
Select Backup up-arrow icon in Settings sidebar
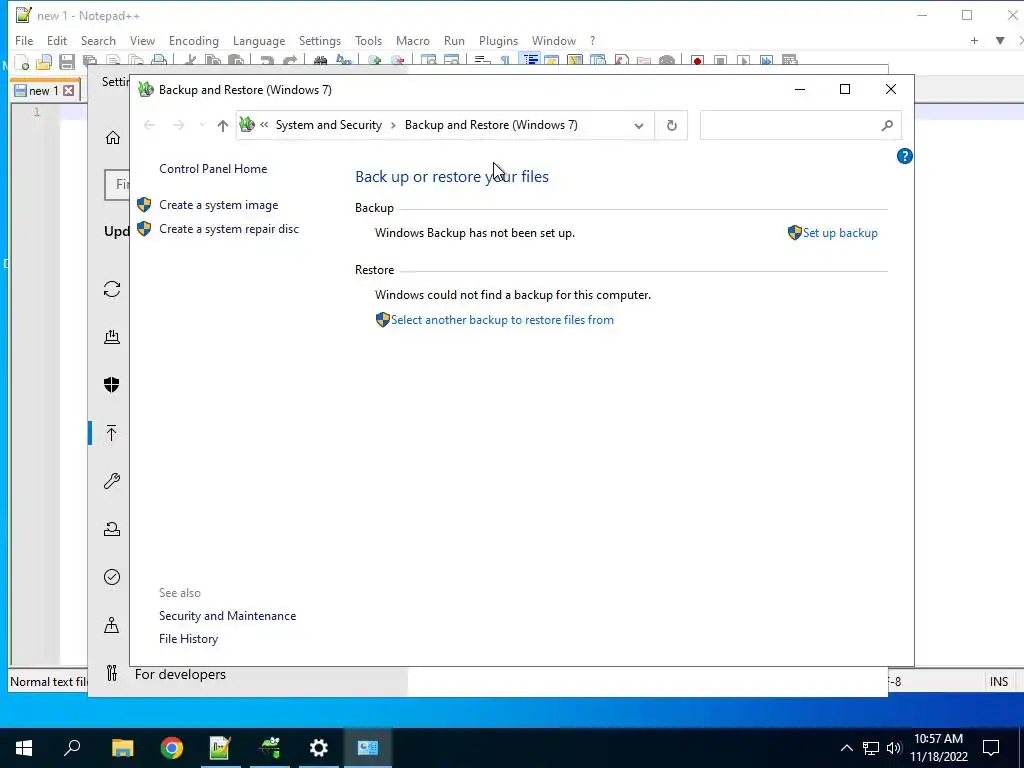coord(112,433)
